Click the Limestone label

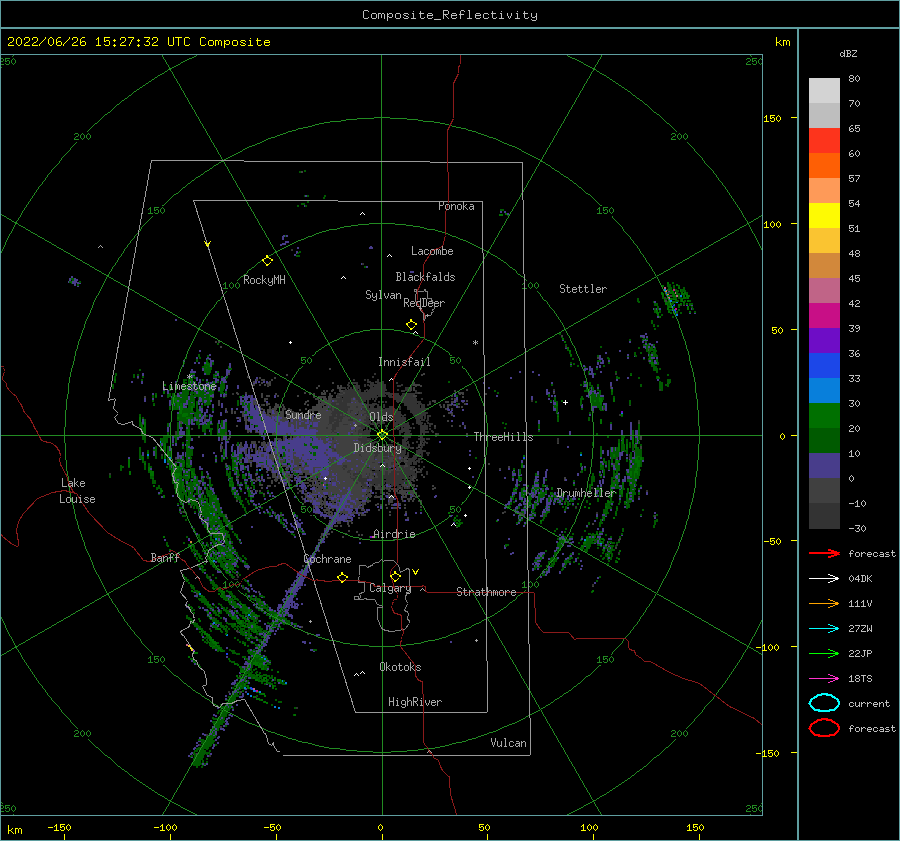click(x=189, y=386)
